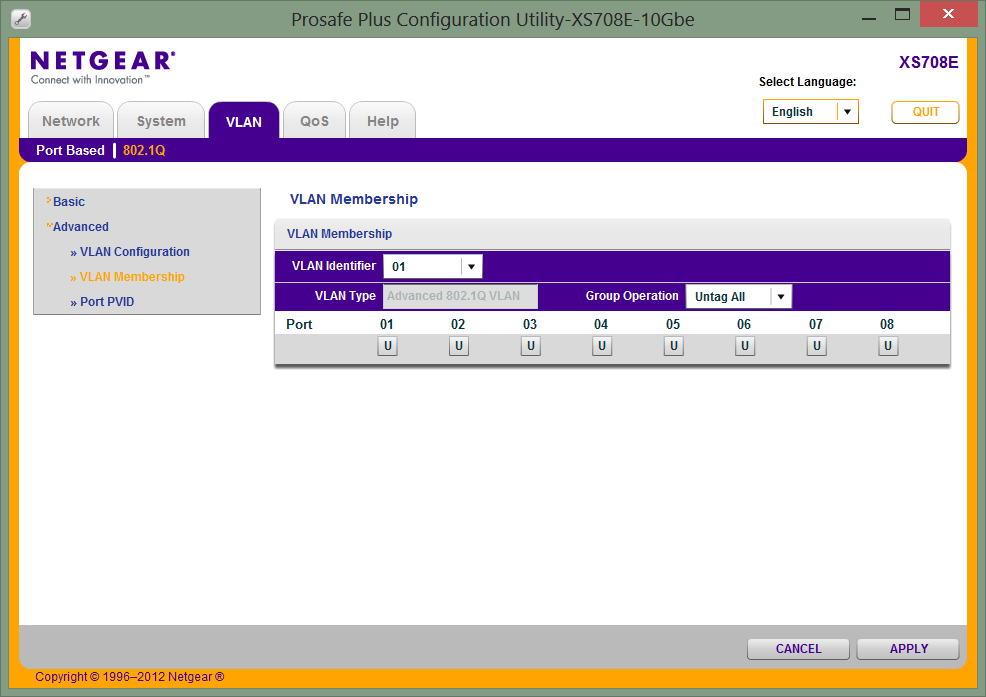Click the XS708E model label
Screen dimensions: 986x697
(928, 62)
